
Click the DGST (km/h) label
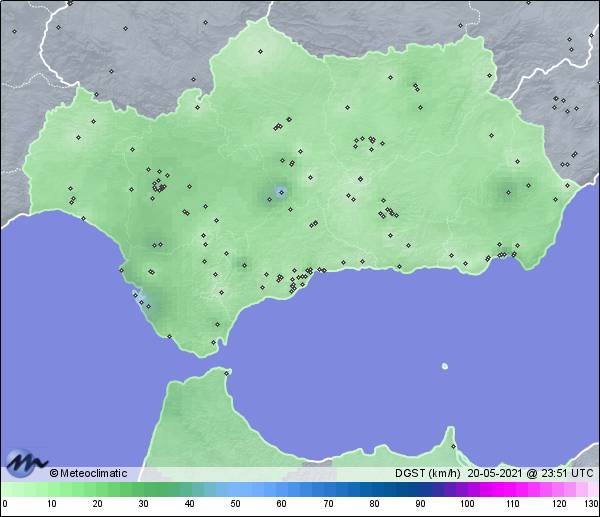pyautogui.click(x=428, y=473)
